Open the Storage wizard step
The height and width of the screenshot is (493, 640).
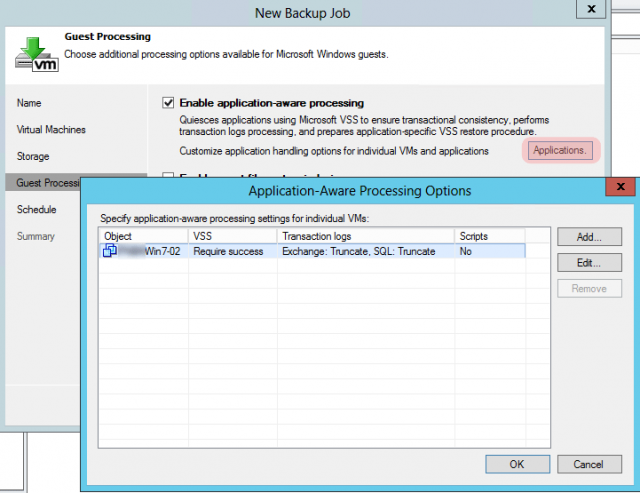[33, 156]
